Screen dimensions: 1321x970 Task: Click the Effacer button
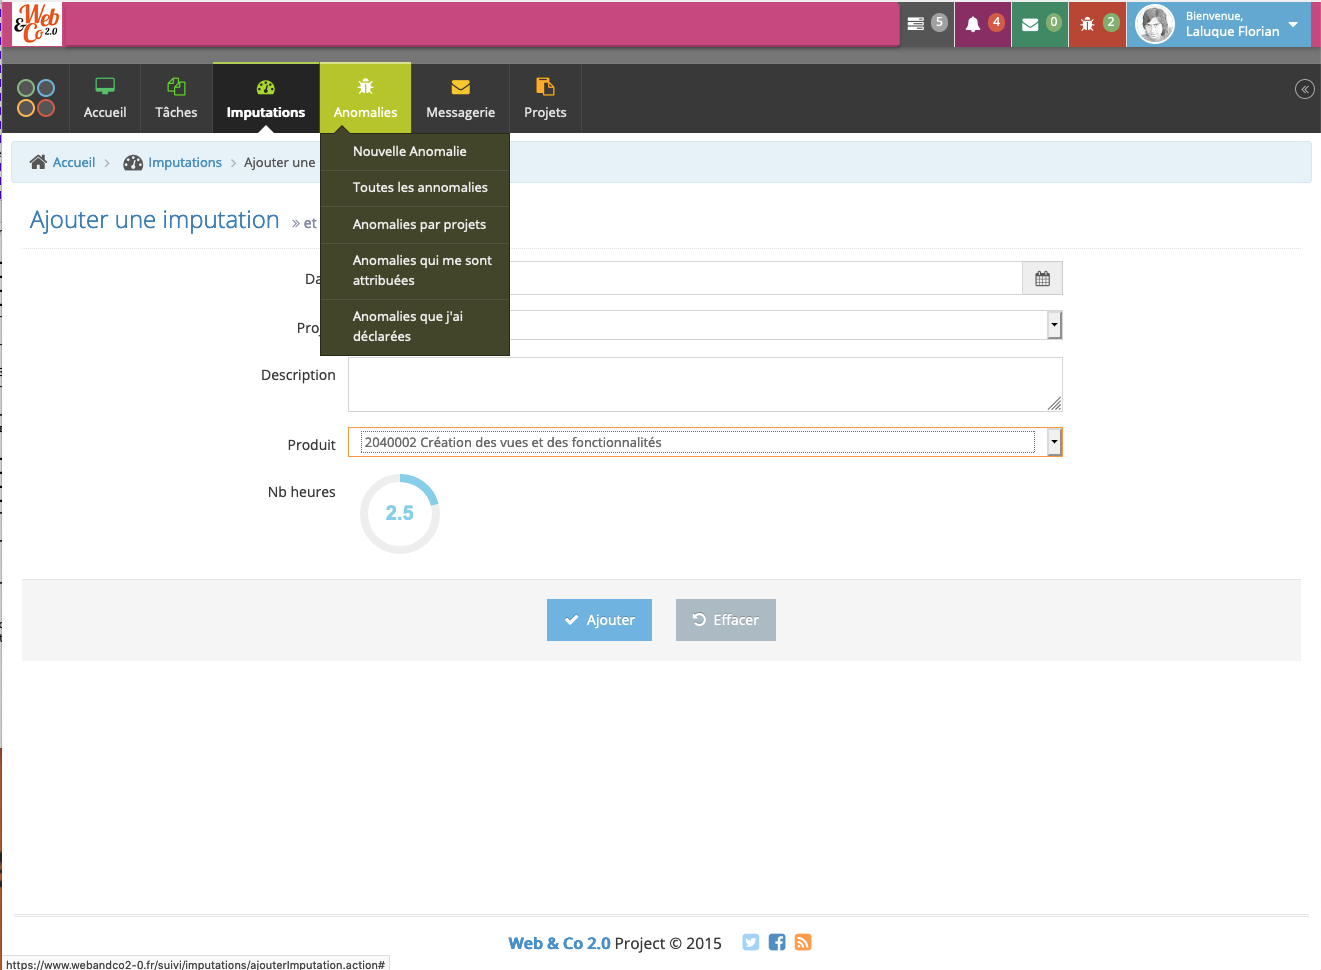coord(726,620)
